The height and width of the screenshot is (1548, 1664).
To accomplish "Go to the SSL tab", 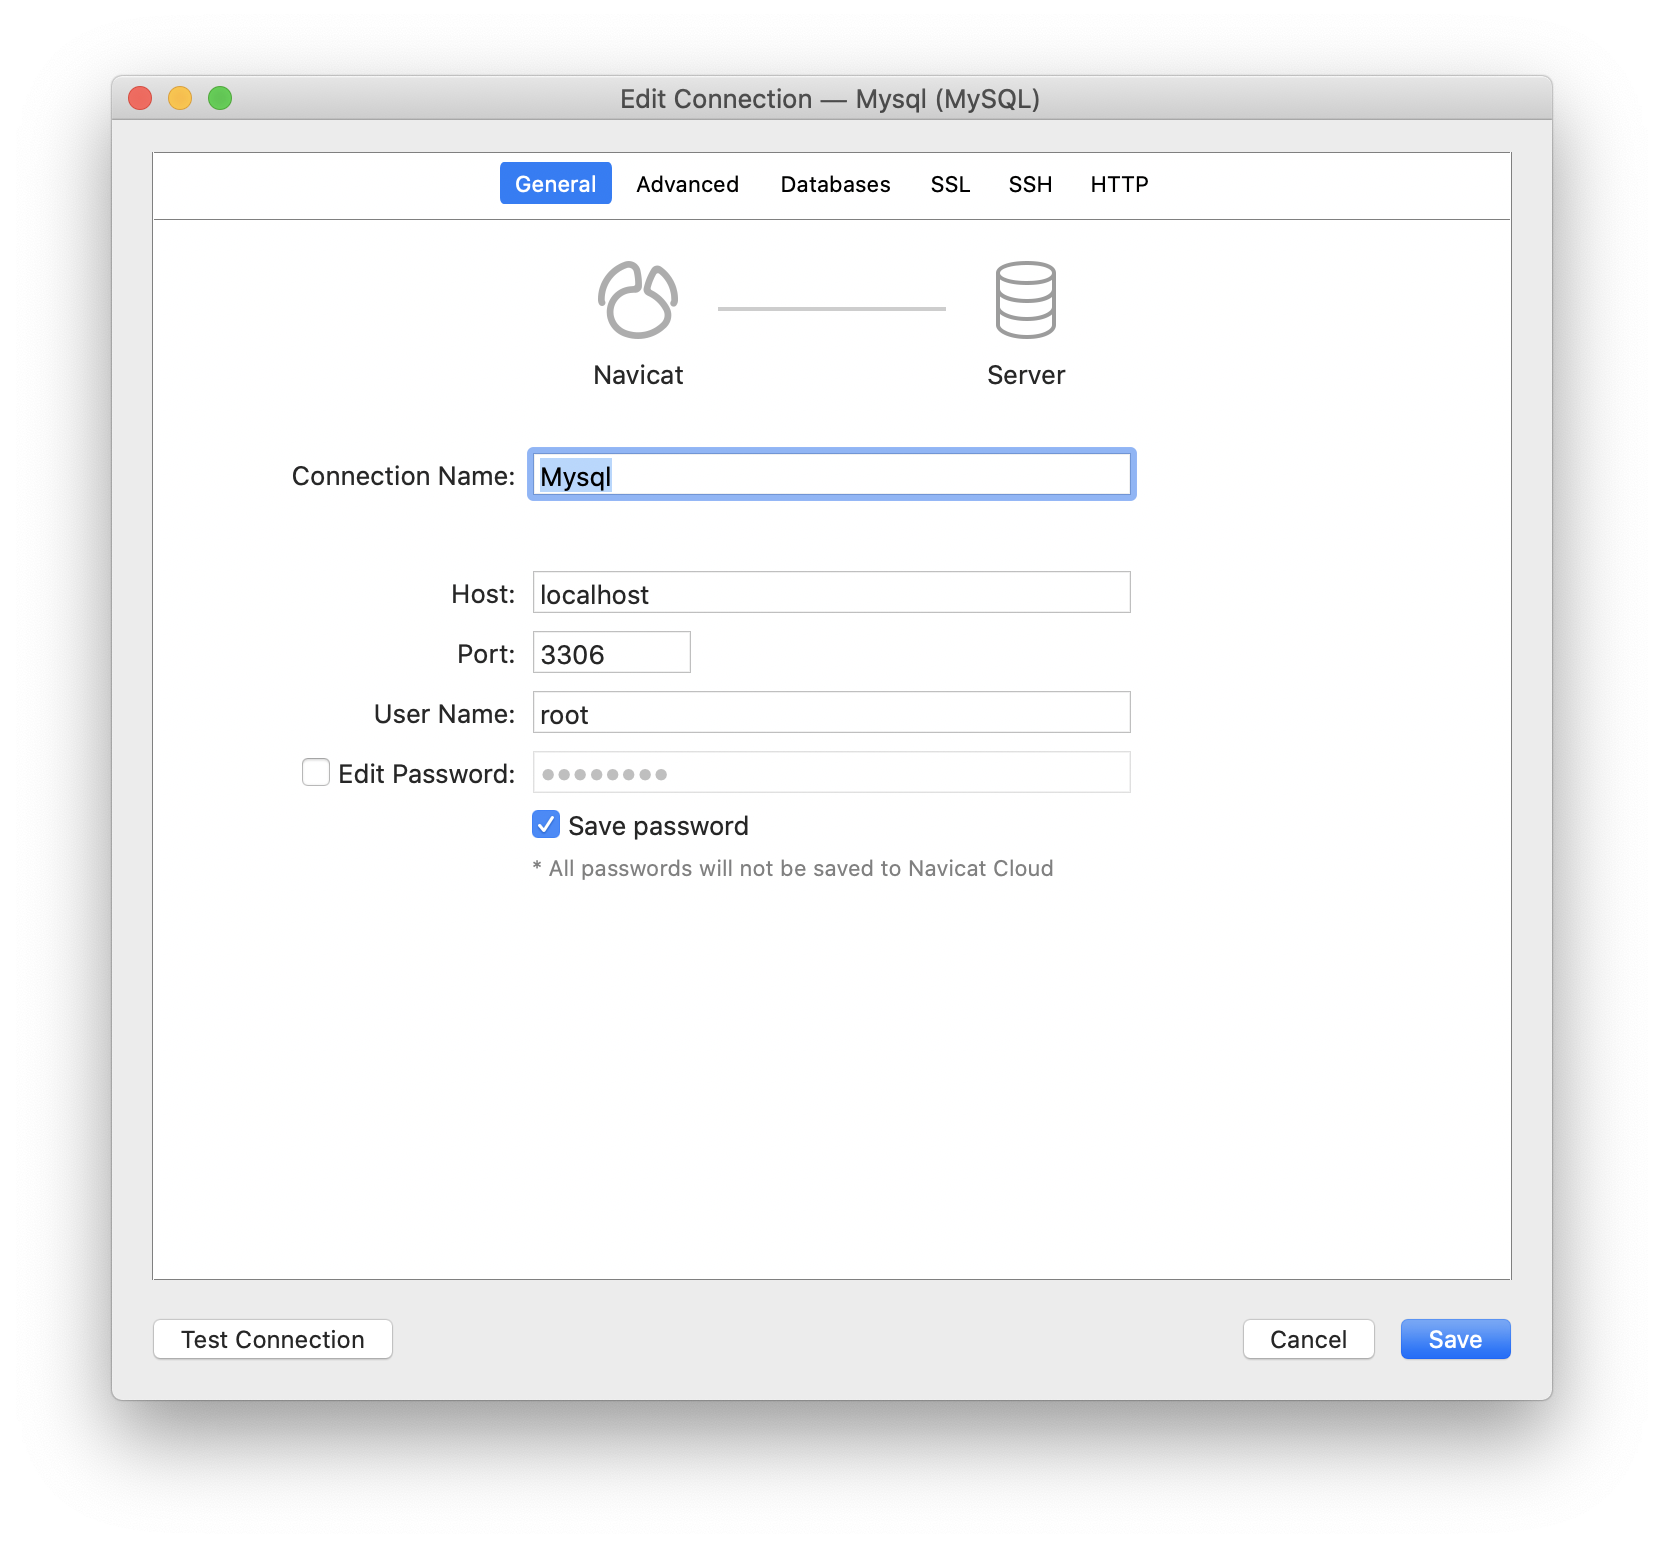I will coord(950,184).
